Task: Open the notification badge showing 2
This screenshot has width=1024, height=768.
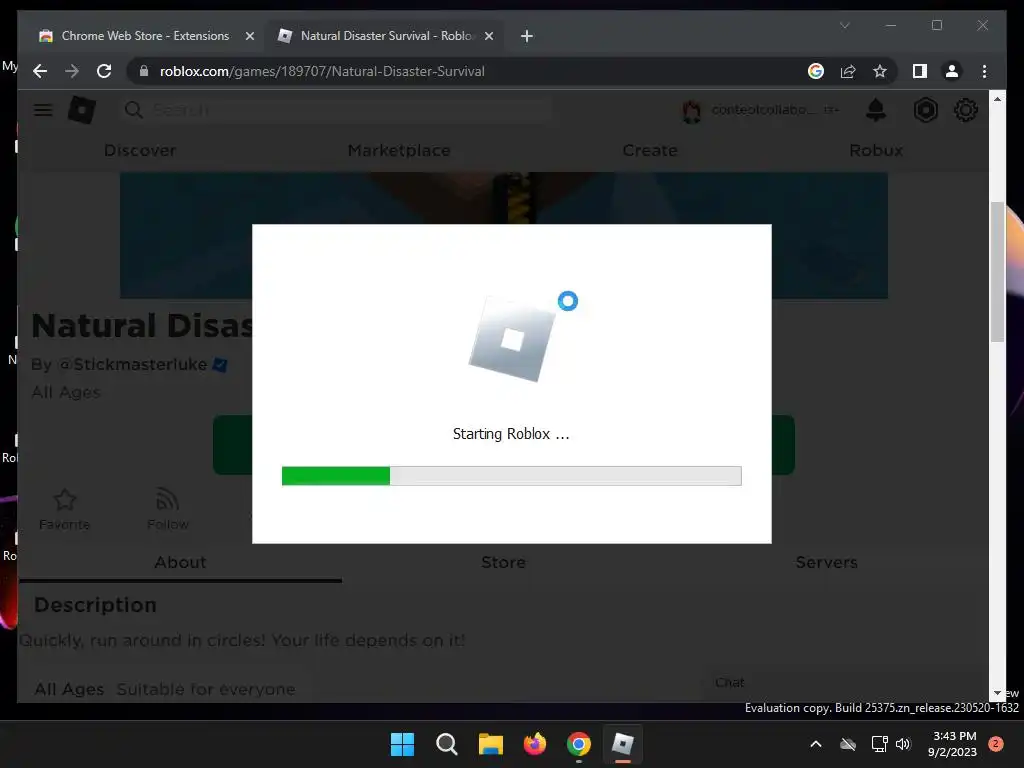Action: (996, 744)
